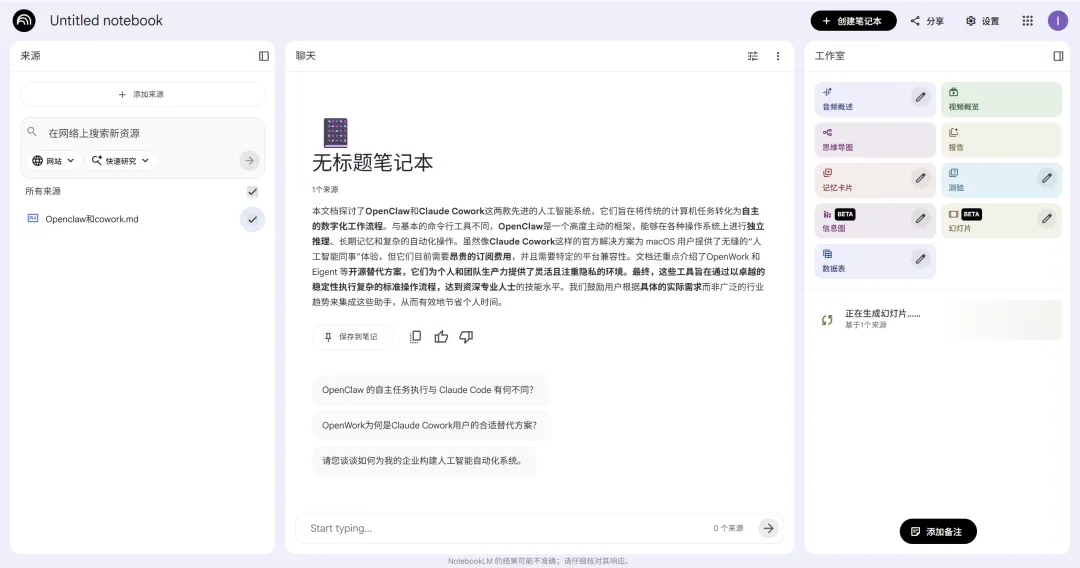The height and width of the screenshot is (568, 1080).
Task: Edit 音频概述 audio overview options
Action: pyautogui.click(x=920, y=97)
